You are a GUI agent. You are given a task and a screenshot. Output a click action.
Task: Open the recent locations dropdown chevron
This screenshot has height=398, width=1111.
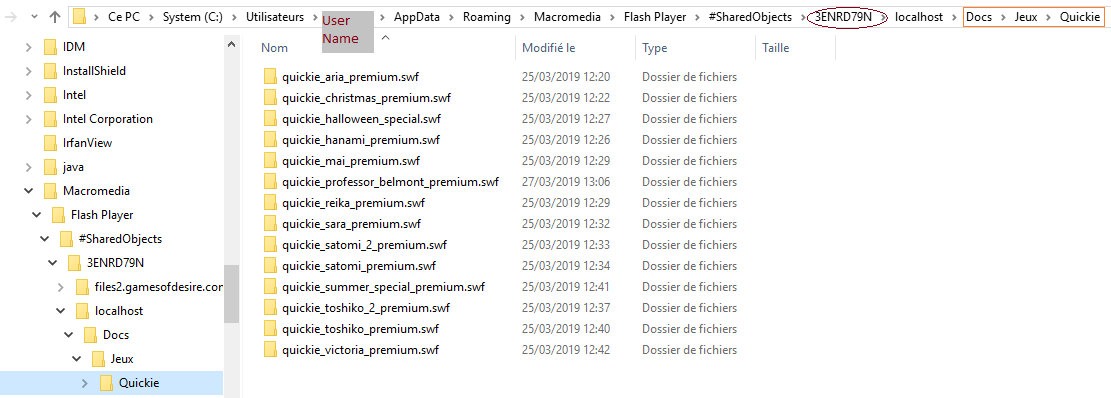click(x=34, y=17)
